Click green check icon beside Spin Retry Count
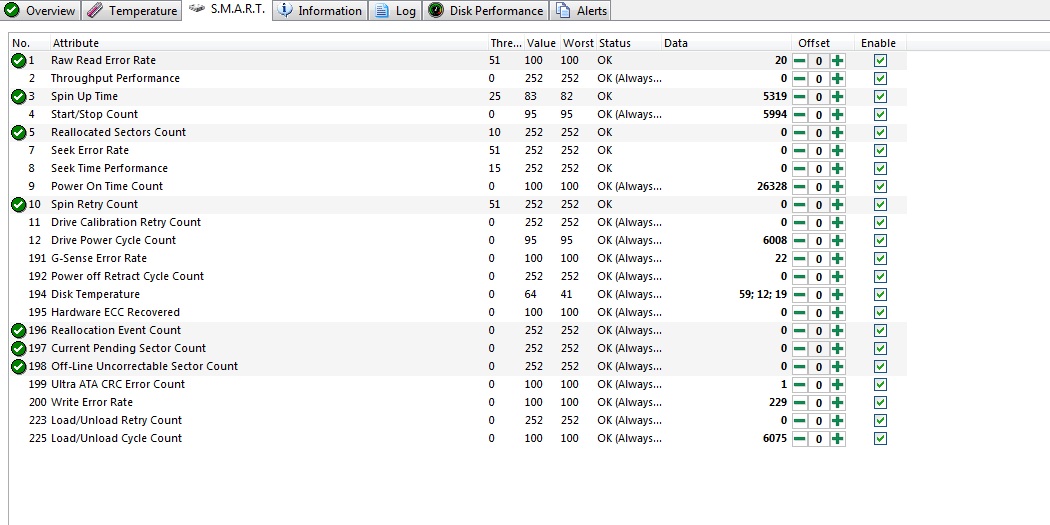This screenshot has width=1050, height=525. click(x=19, y=204)
